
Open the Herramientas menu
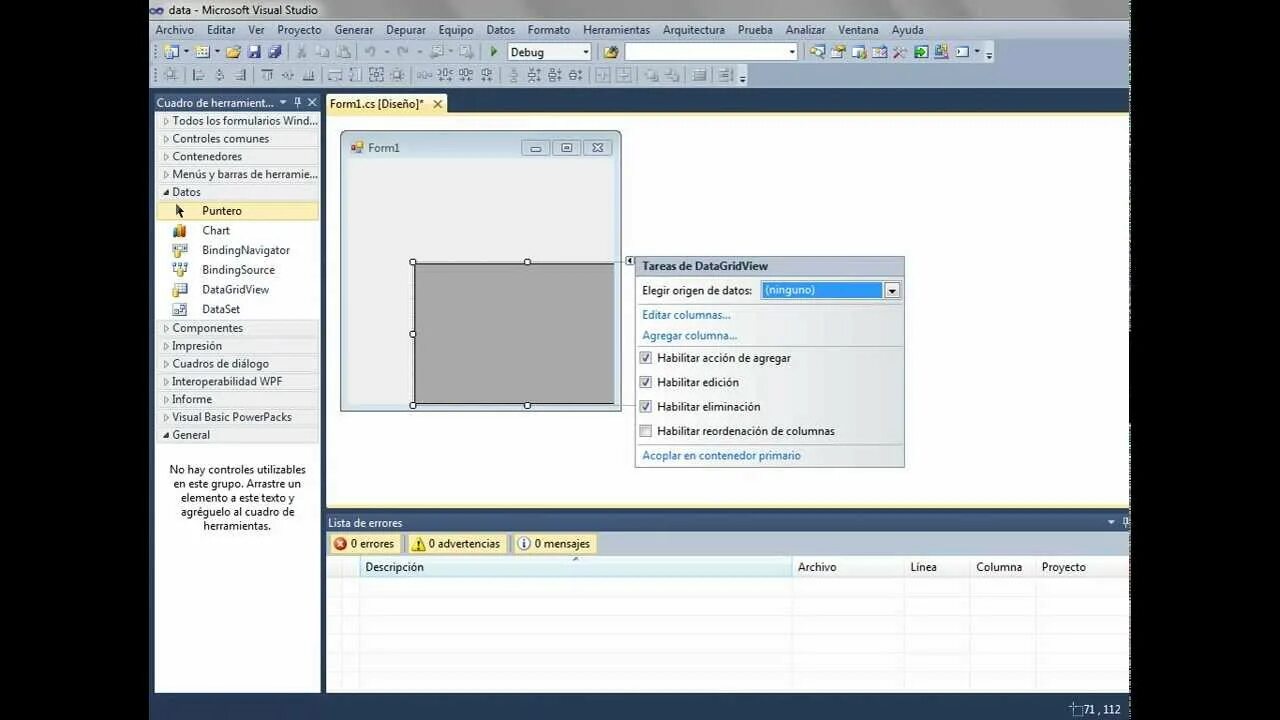click(x=616, y=30)
